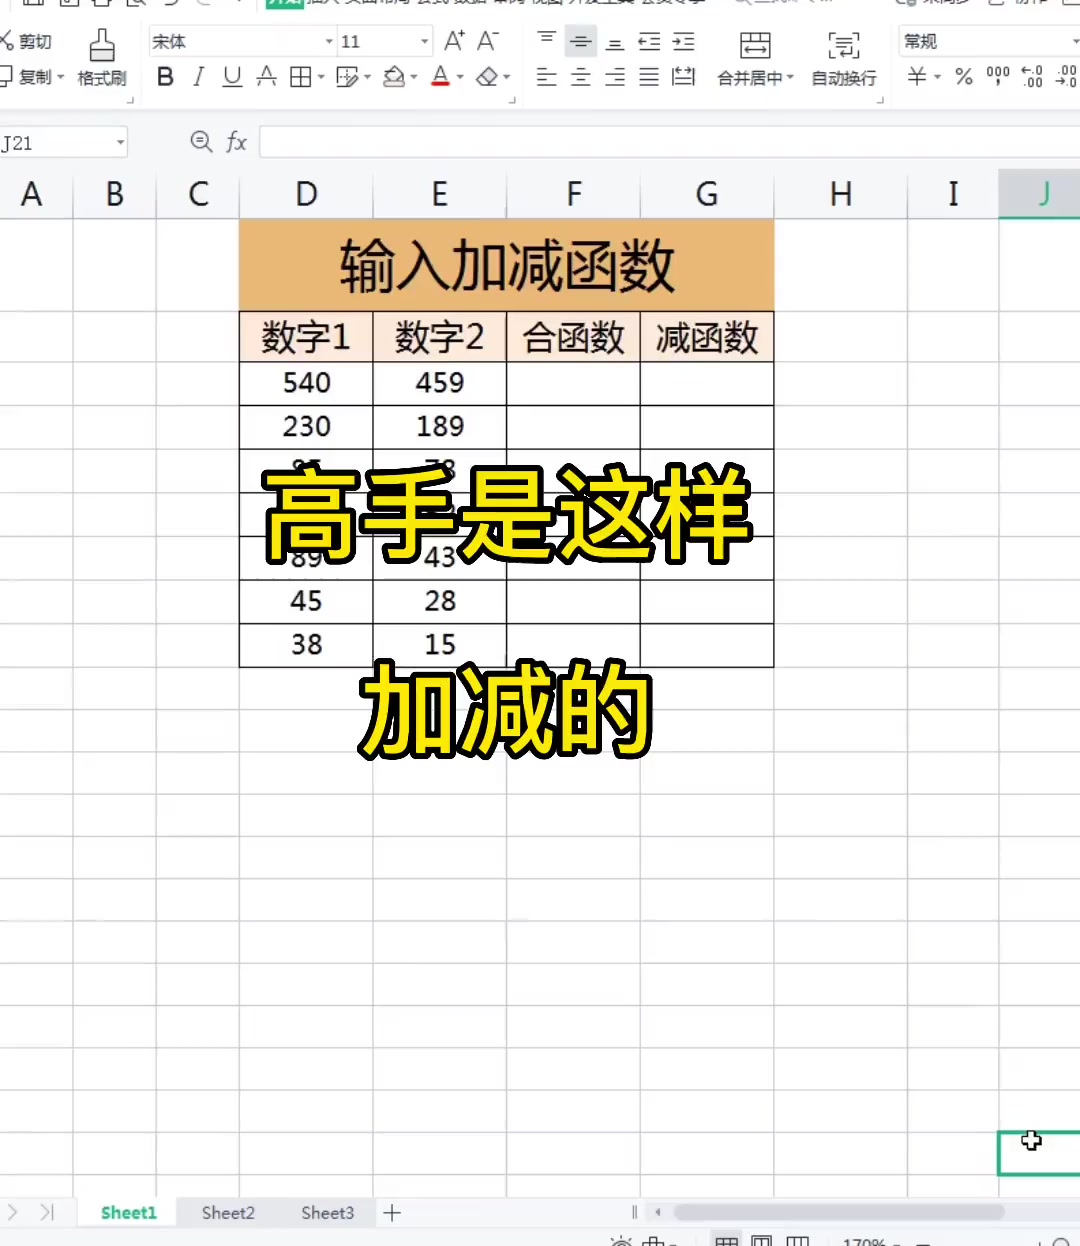Apply percent number style
The image size is (1080, 1246).
tap(963, 78)
